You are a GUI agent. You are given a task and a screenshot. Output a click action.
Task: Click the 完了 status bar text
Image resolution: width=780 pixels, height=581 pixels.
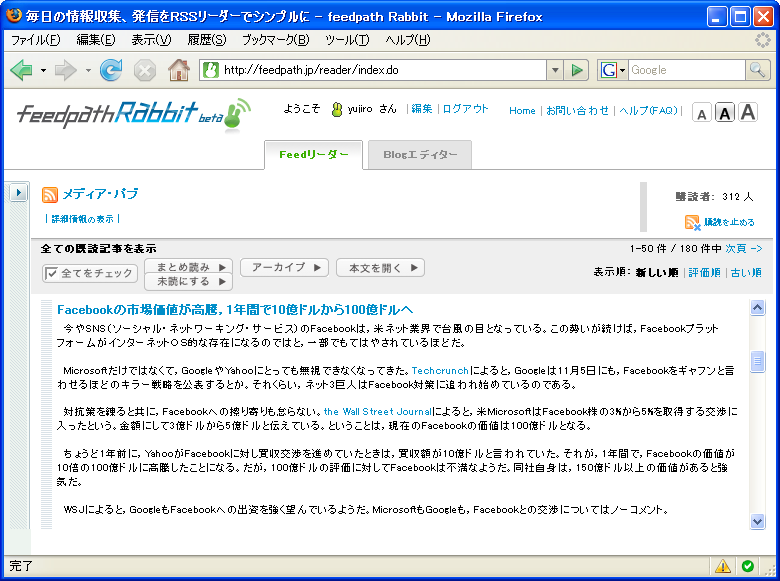coord(20,566)
